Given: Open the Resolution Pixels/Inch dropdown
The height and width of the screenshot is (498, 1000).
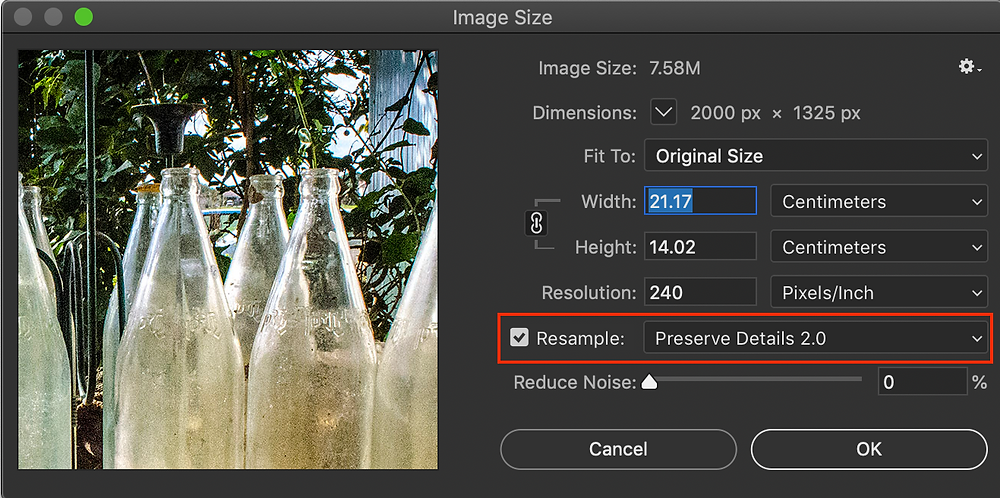Looking at the screenshot, I should click(879, 293).
